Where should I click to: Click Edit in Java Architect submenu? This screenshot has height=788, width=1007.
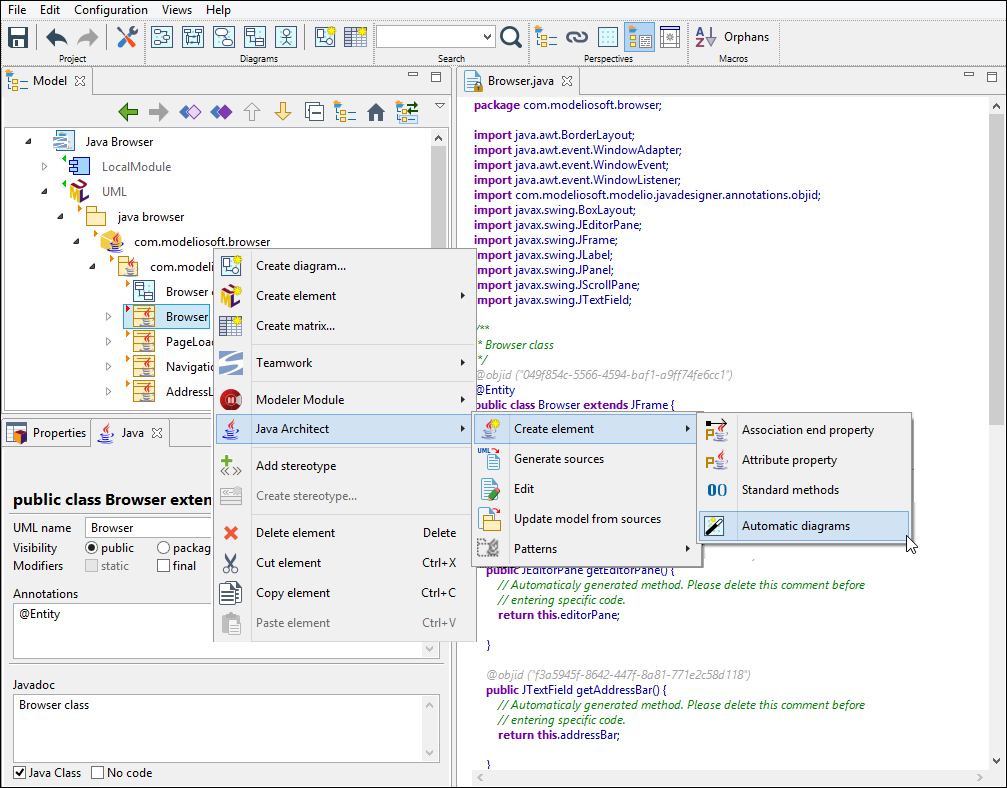(586, 489)
